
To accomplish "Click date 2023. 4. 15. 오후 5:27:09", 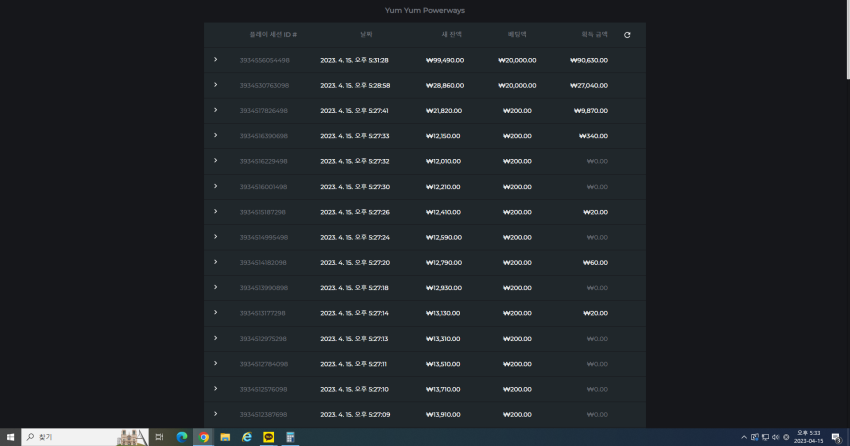I will pyautogui.click(x=355, y=415).
